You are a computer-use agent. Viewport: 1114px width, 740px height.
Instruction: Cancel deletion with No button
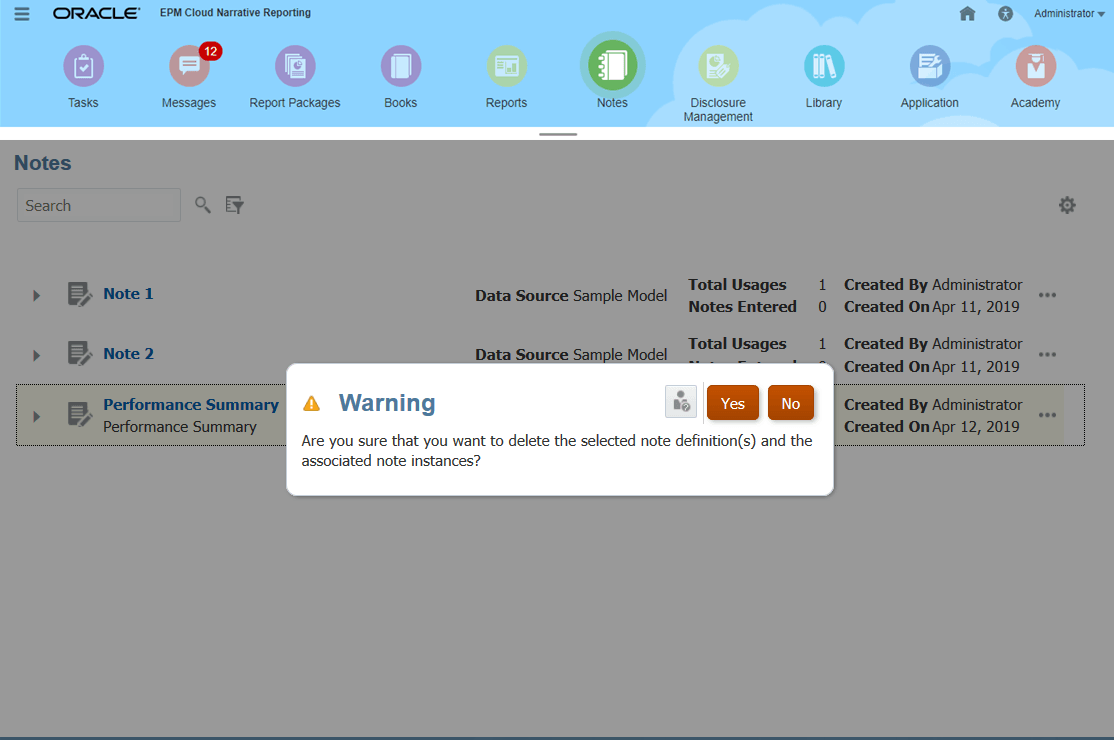click(x=791, y=403)
